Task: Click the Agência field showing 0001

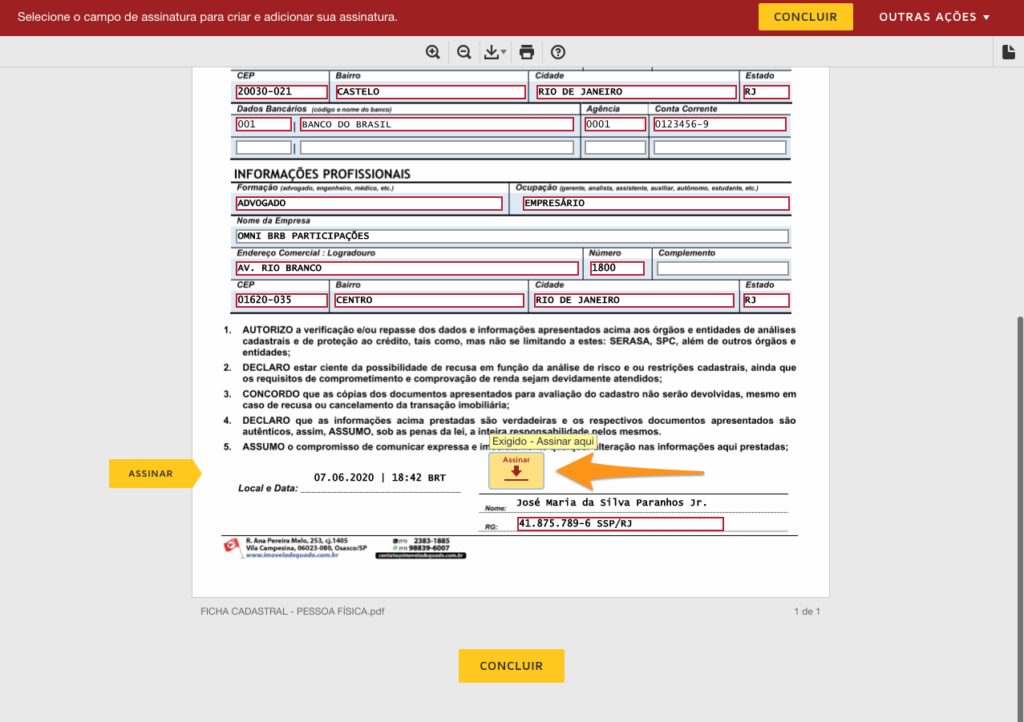Action: (x=615, y=124)
